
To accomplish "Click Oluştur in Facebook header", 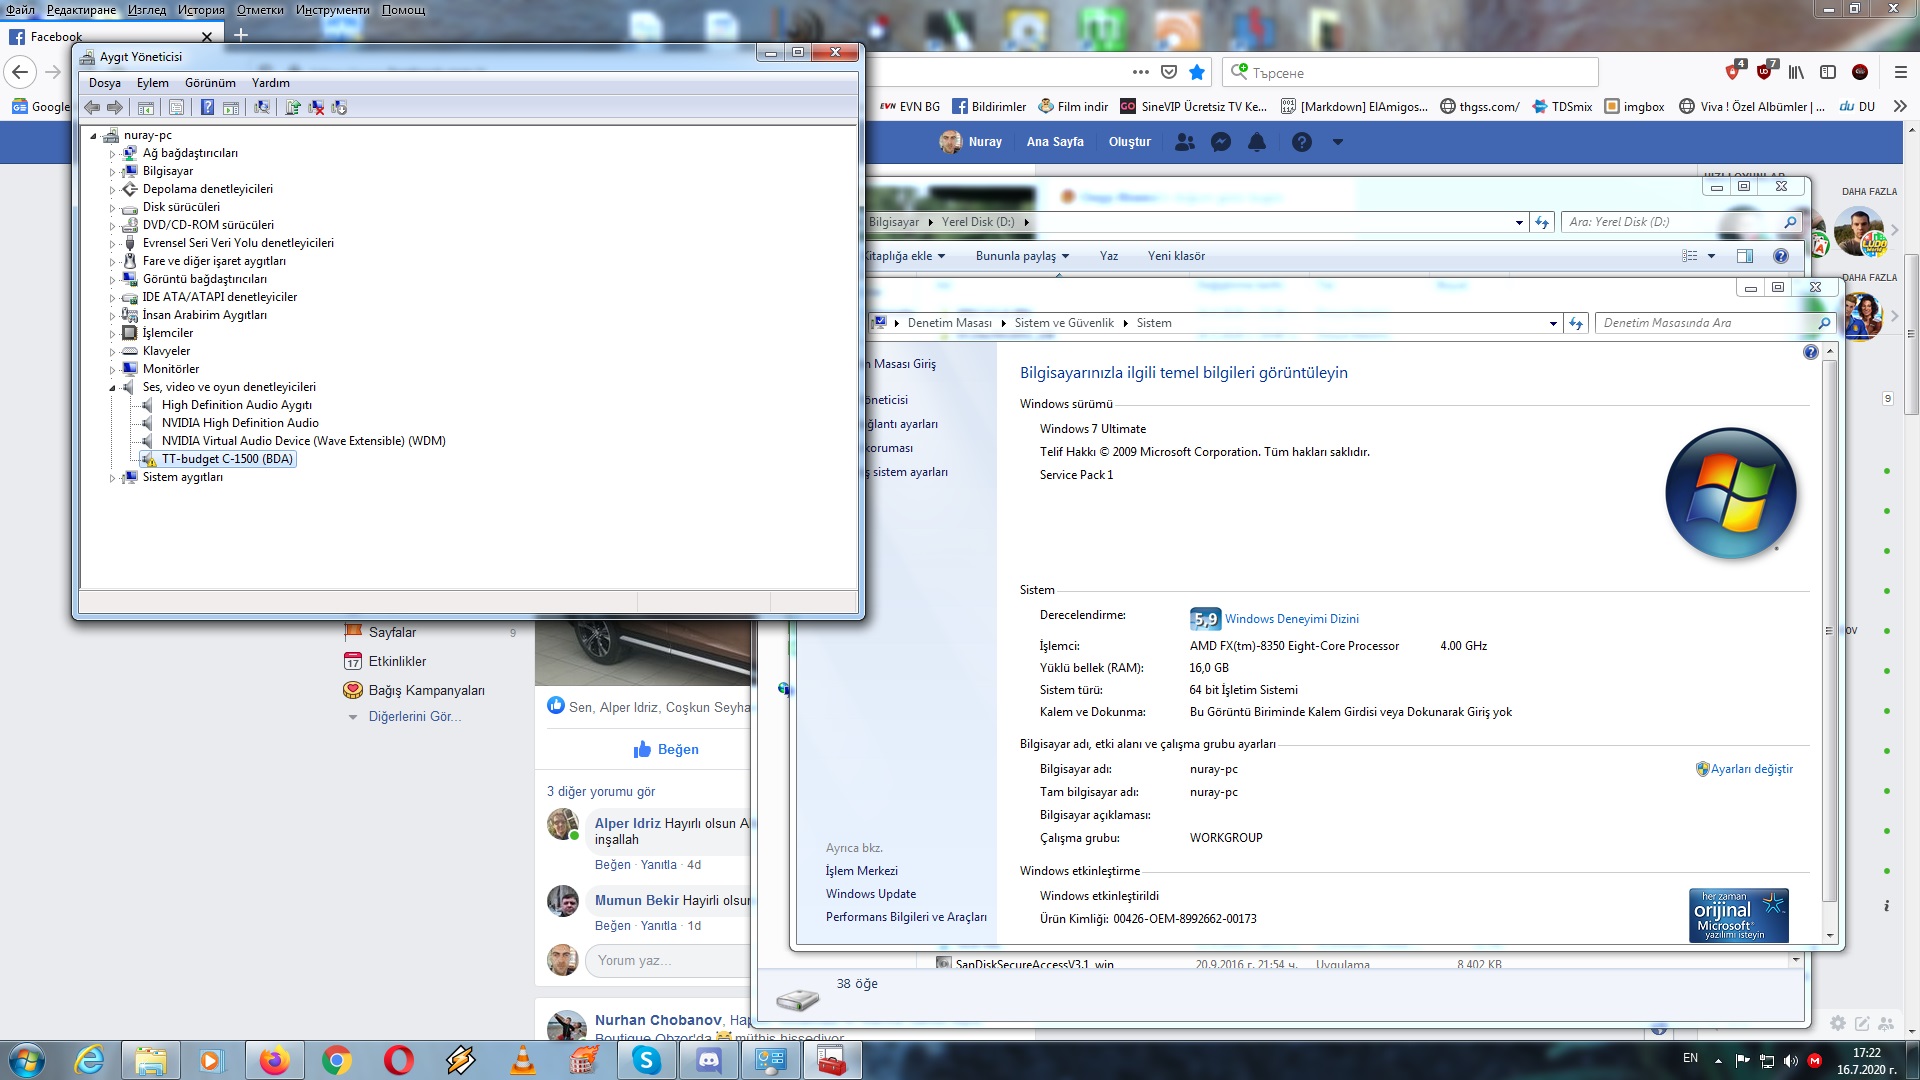I will (1130, 142).
